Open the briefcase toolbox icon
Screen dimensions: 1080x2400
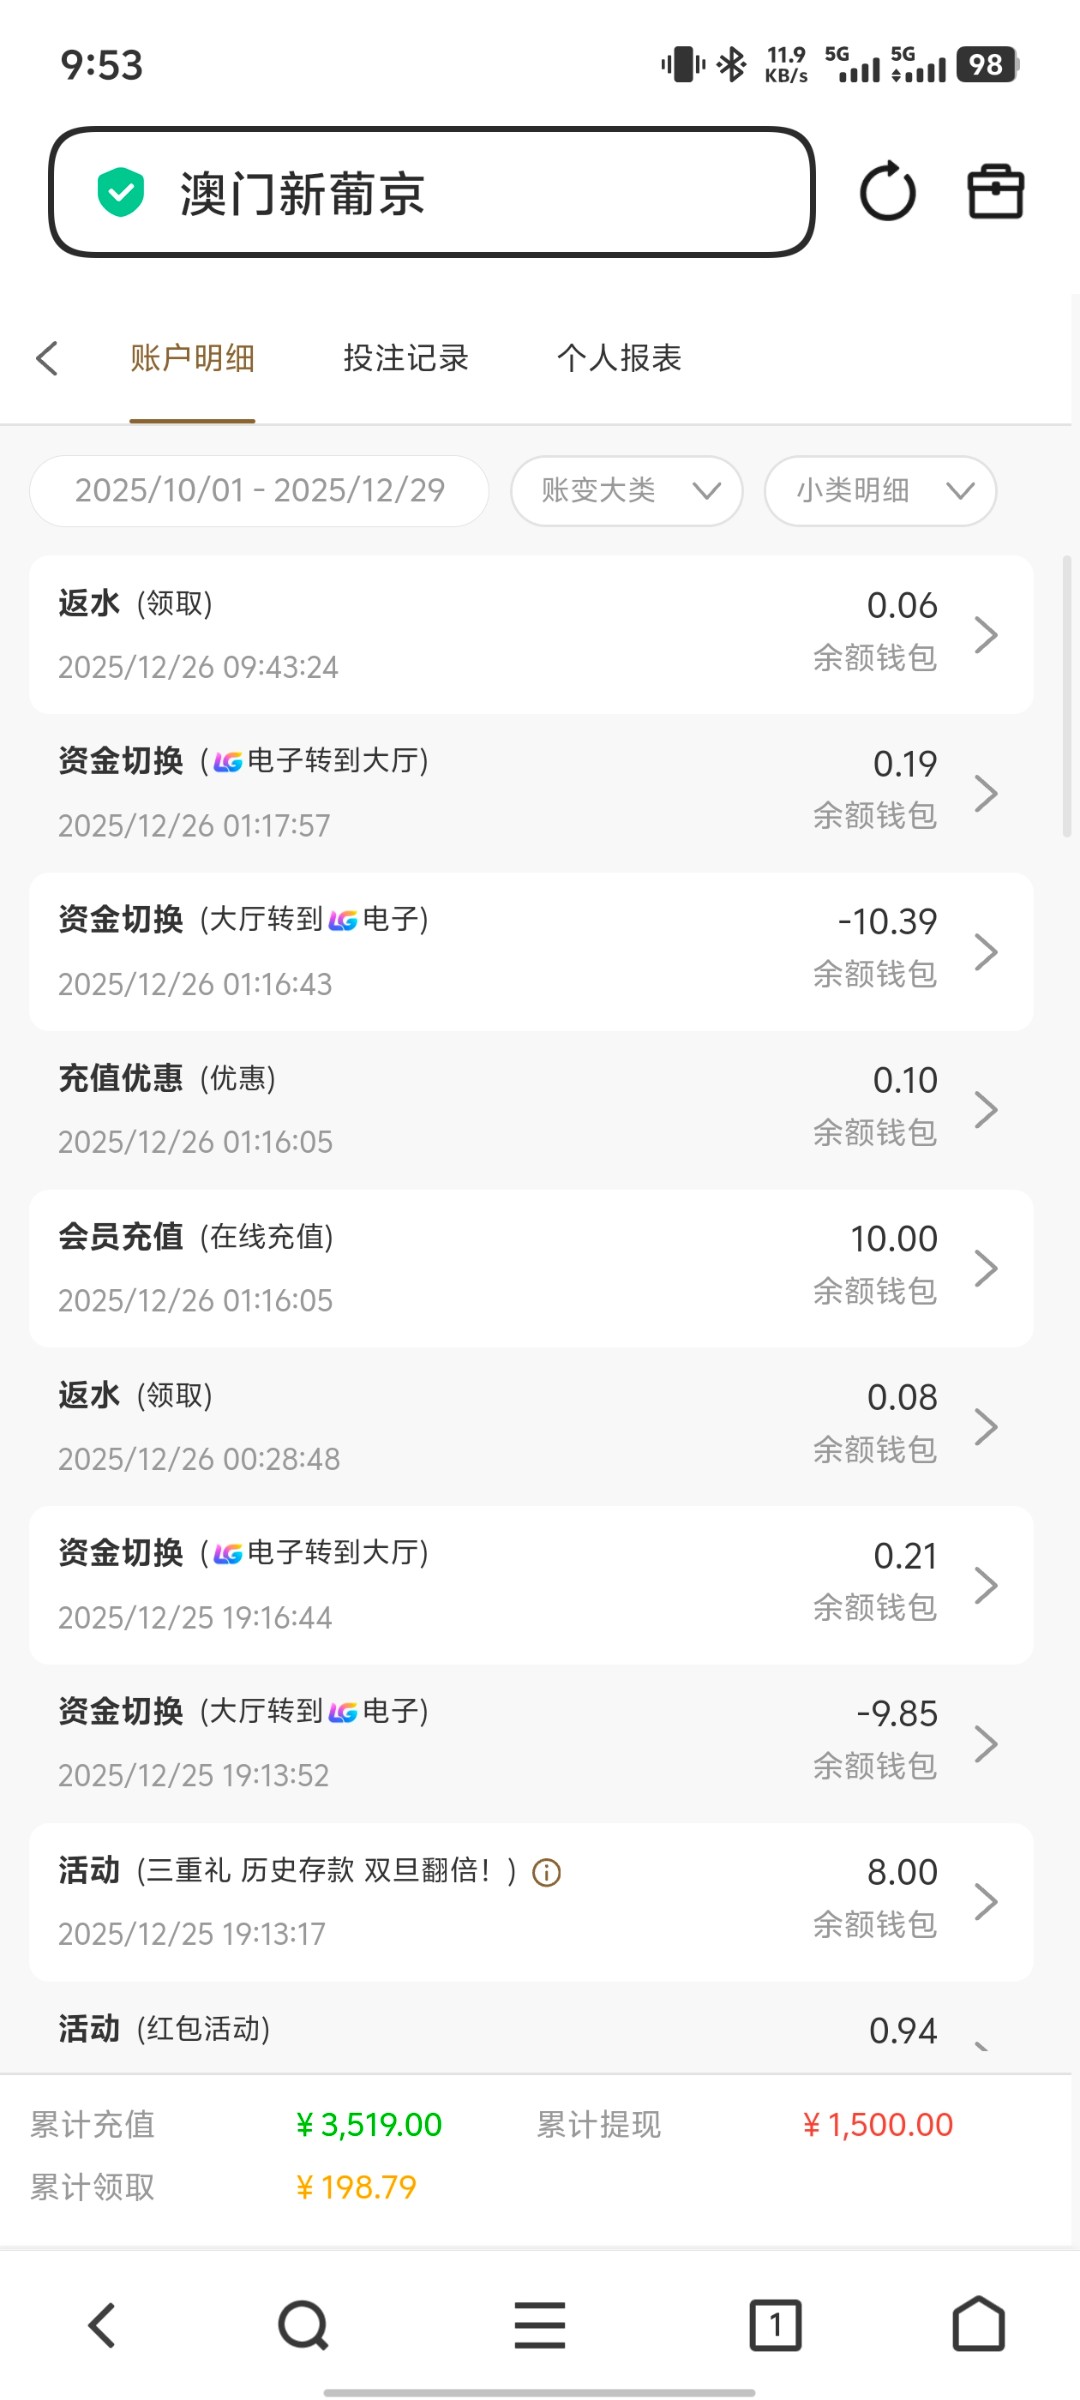pos(995,192)
